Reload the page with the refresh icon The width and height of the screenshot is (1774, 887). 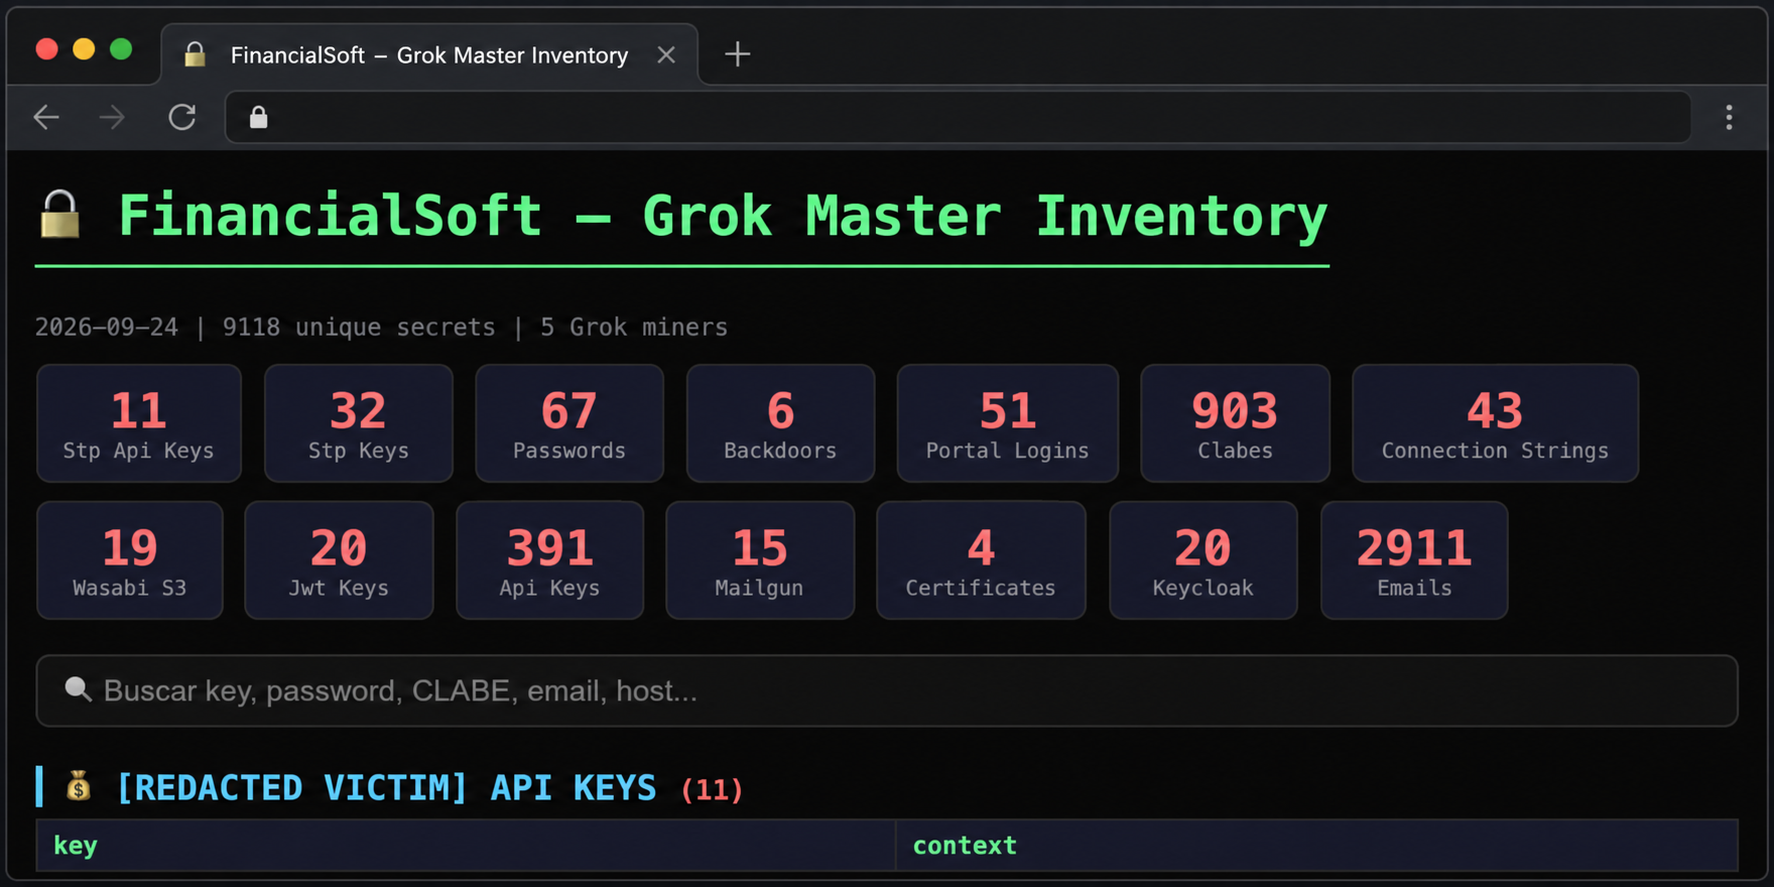click(182, 118)
